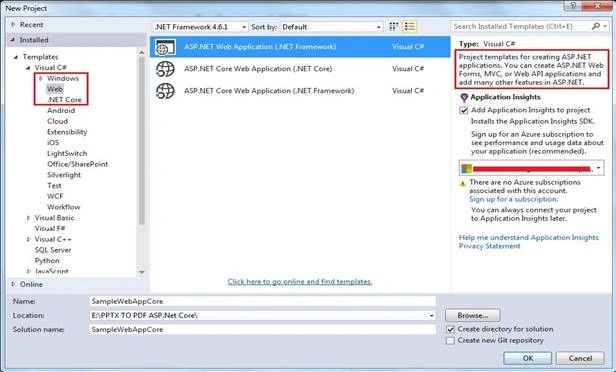The image size is (616, 372).
Task: Open Help me understand Application Insights link
Action: tap(529, 237)
